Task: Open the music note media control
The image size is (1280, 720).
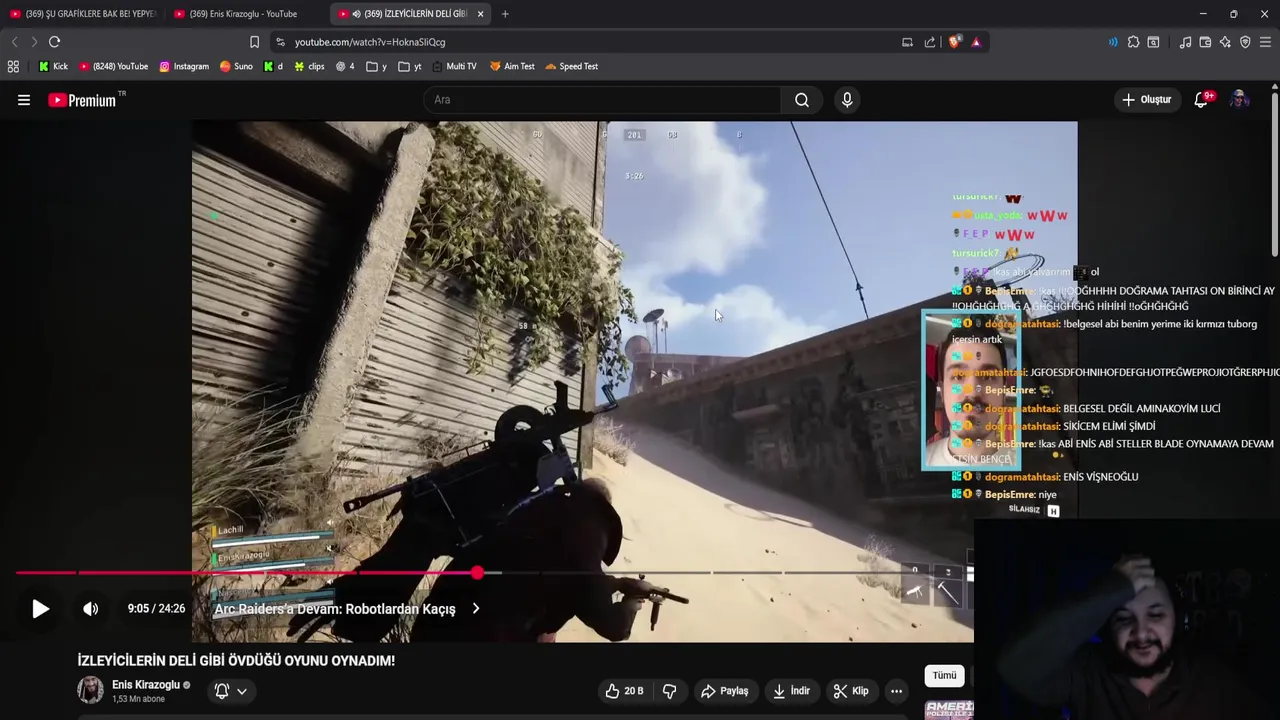Action: click(1185, 42)
